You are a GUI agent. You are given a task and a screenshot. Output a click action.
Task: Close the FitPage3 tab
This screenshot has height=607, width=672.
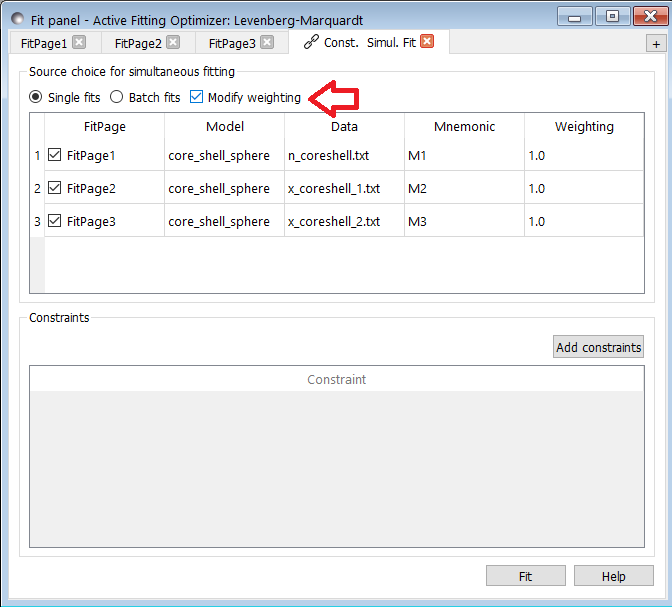pyautogui.click(x=267, y=42)
